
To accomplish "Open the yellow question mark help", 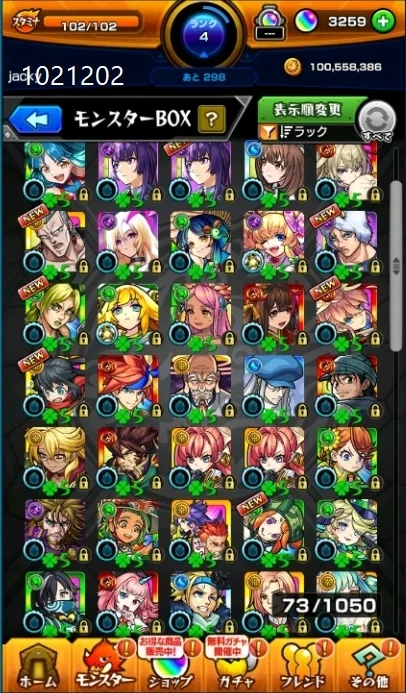I will click(212, 118).
